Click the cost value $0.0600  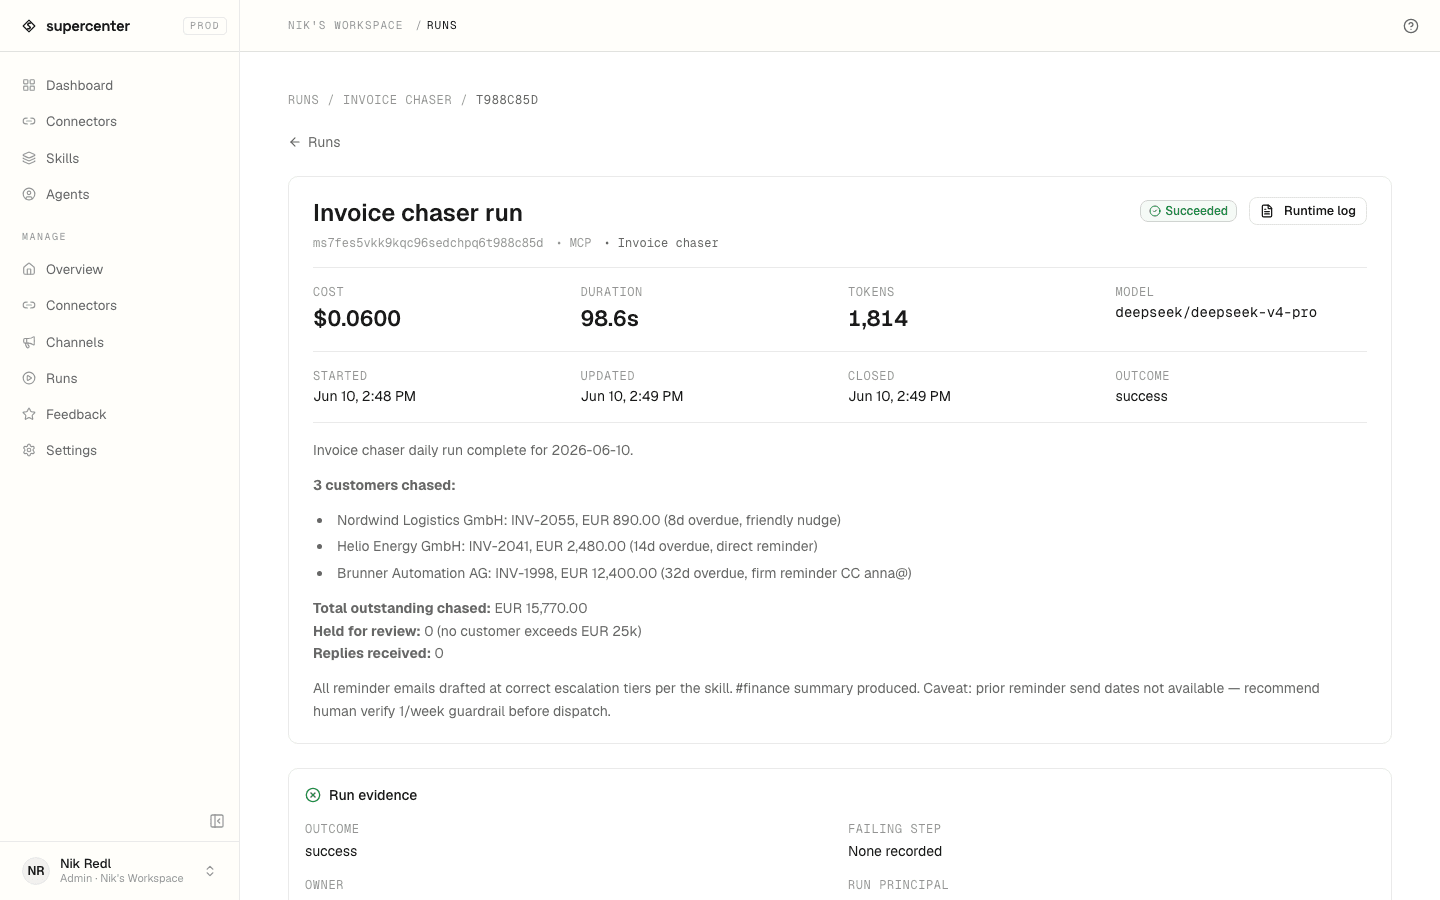(357, 318)
